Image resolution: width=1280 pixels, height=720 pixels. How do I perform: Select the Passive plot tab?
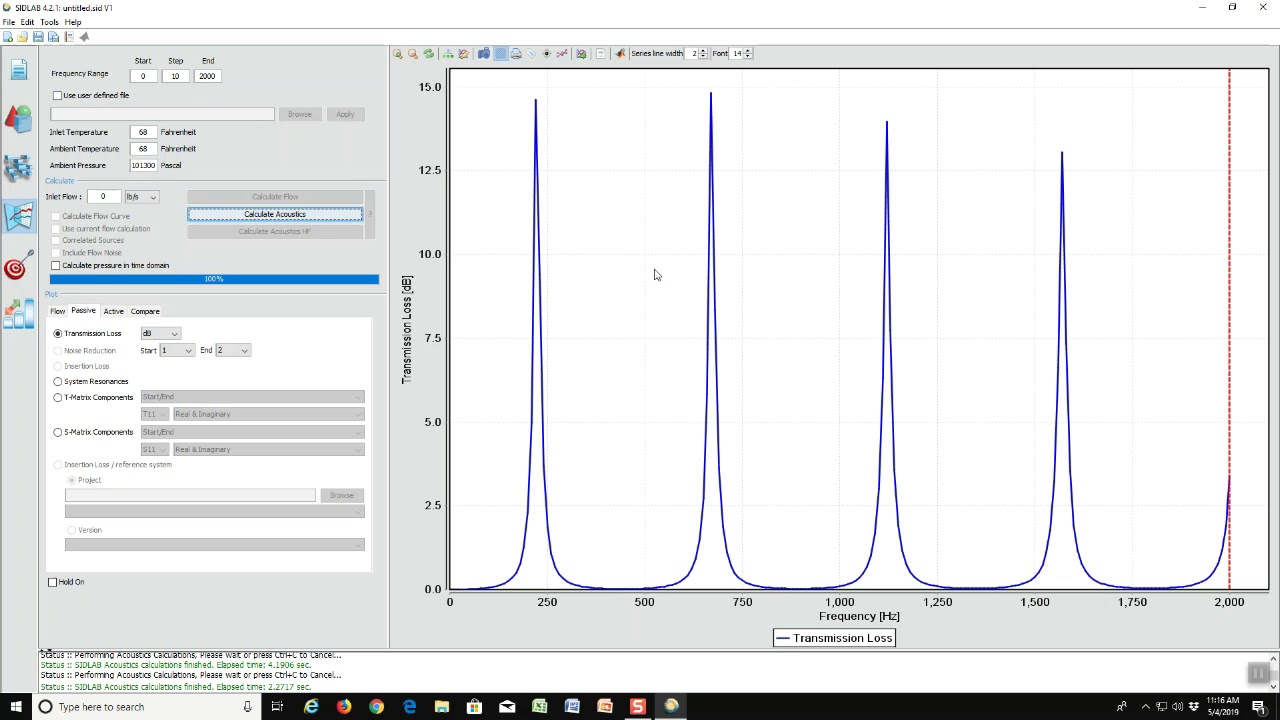(x=83, y=311)
